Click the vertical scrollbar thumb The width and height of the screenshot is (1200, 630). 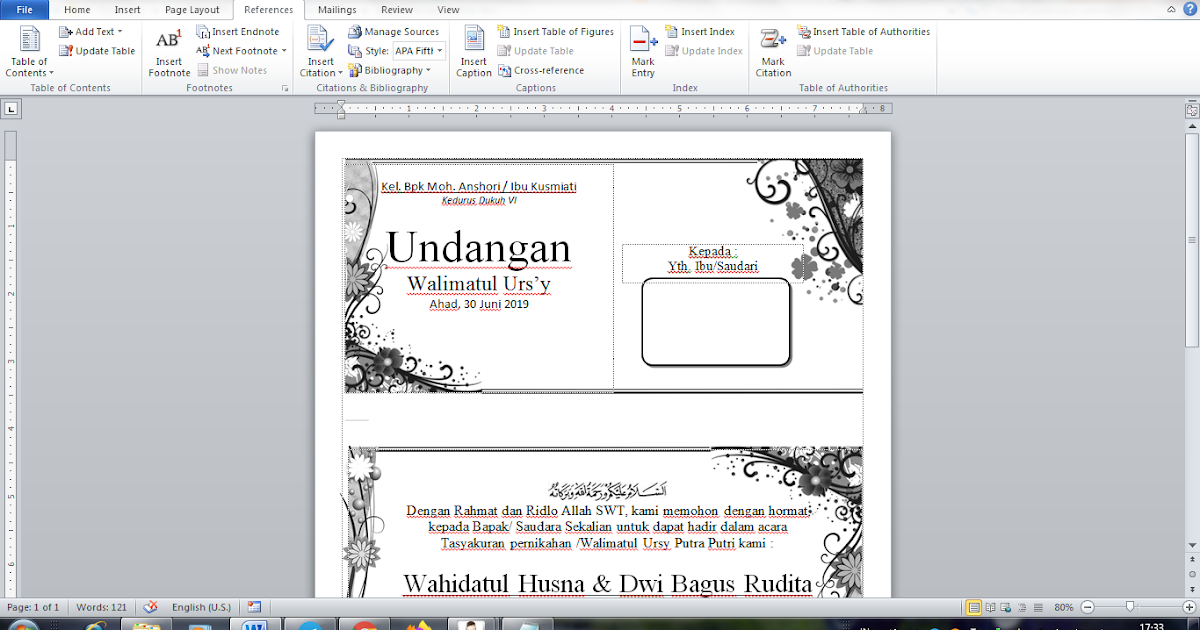pos(1191,240)
